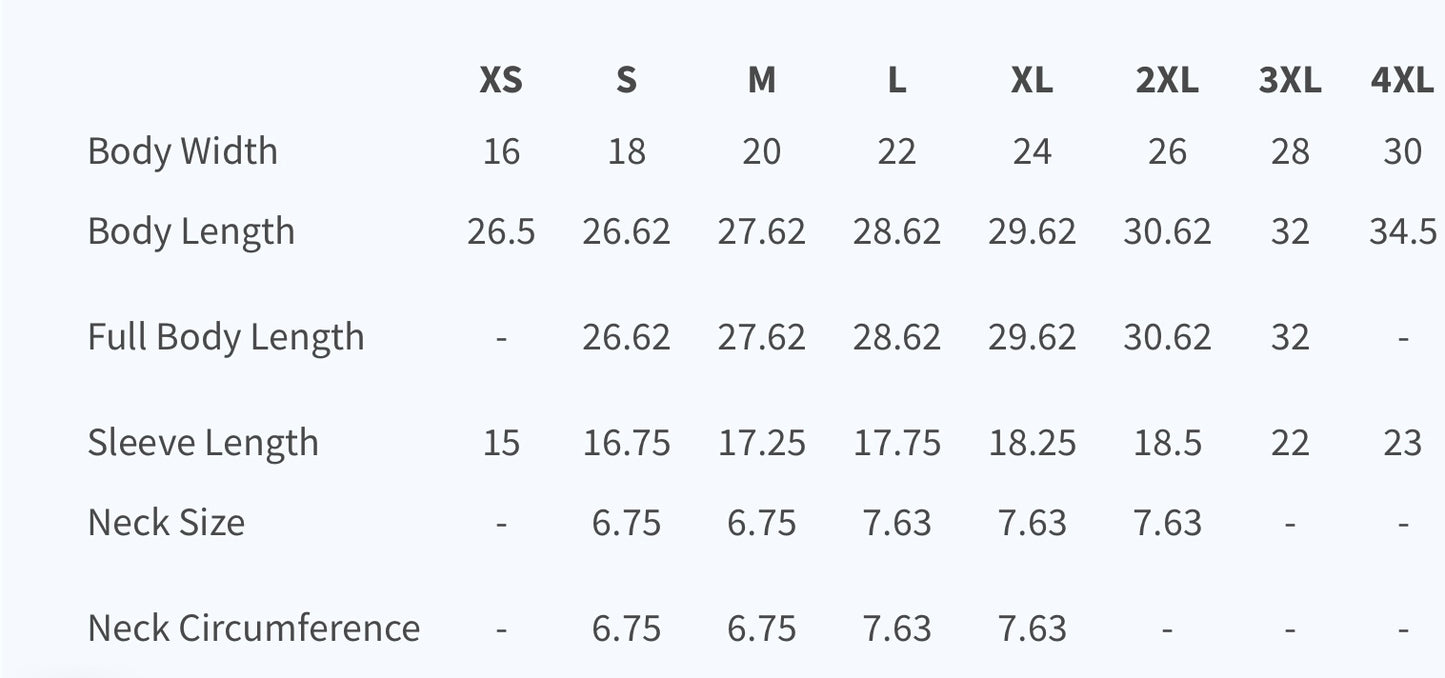
Task: Click the Body Width value 16
Action: (x=501, y=151)
